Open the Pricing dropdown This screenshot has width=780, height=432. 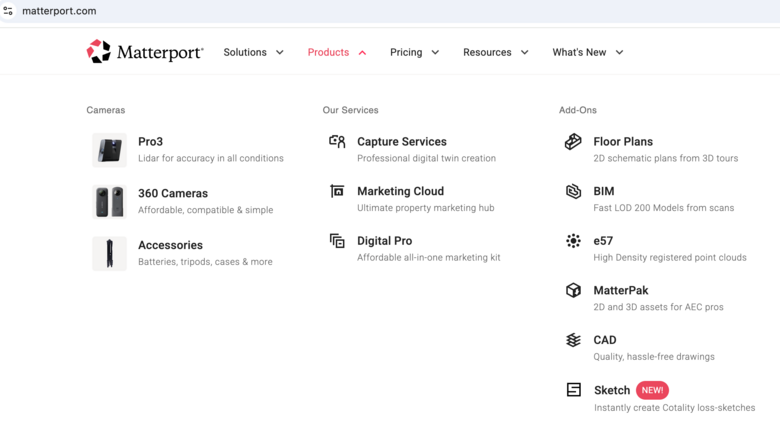414,52
